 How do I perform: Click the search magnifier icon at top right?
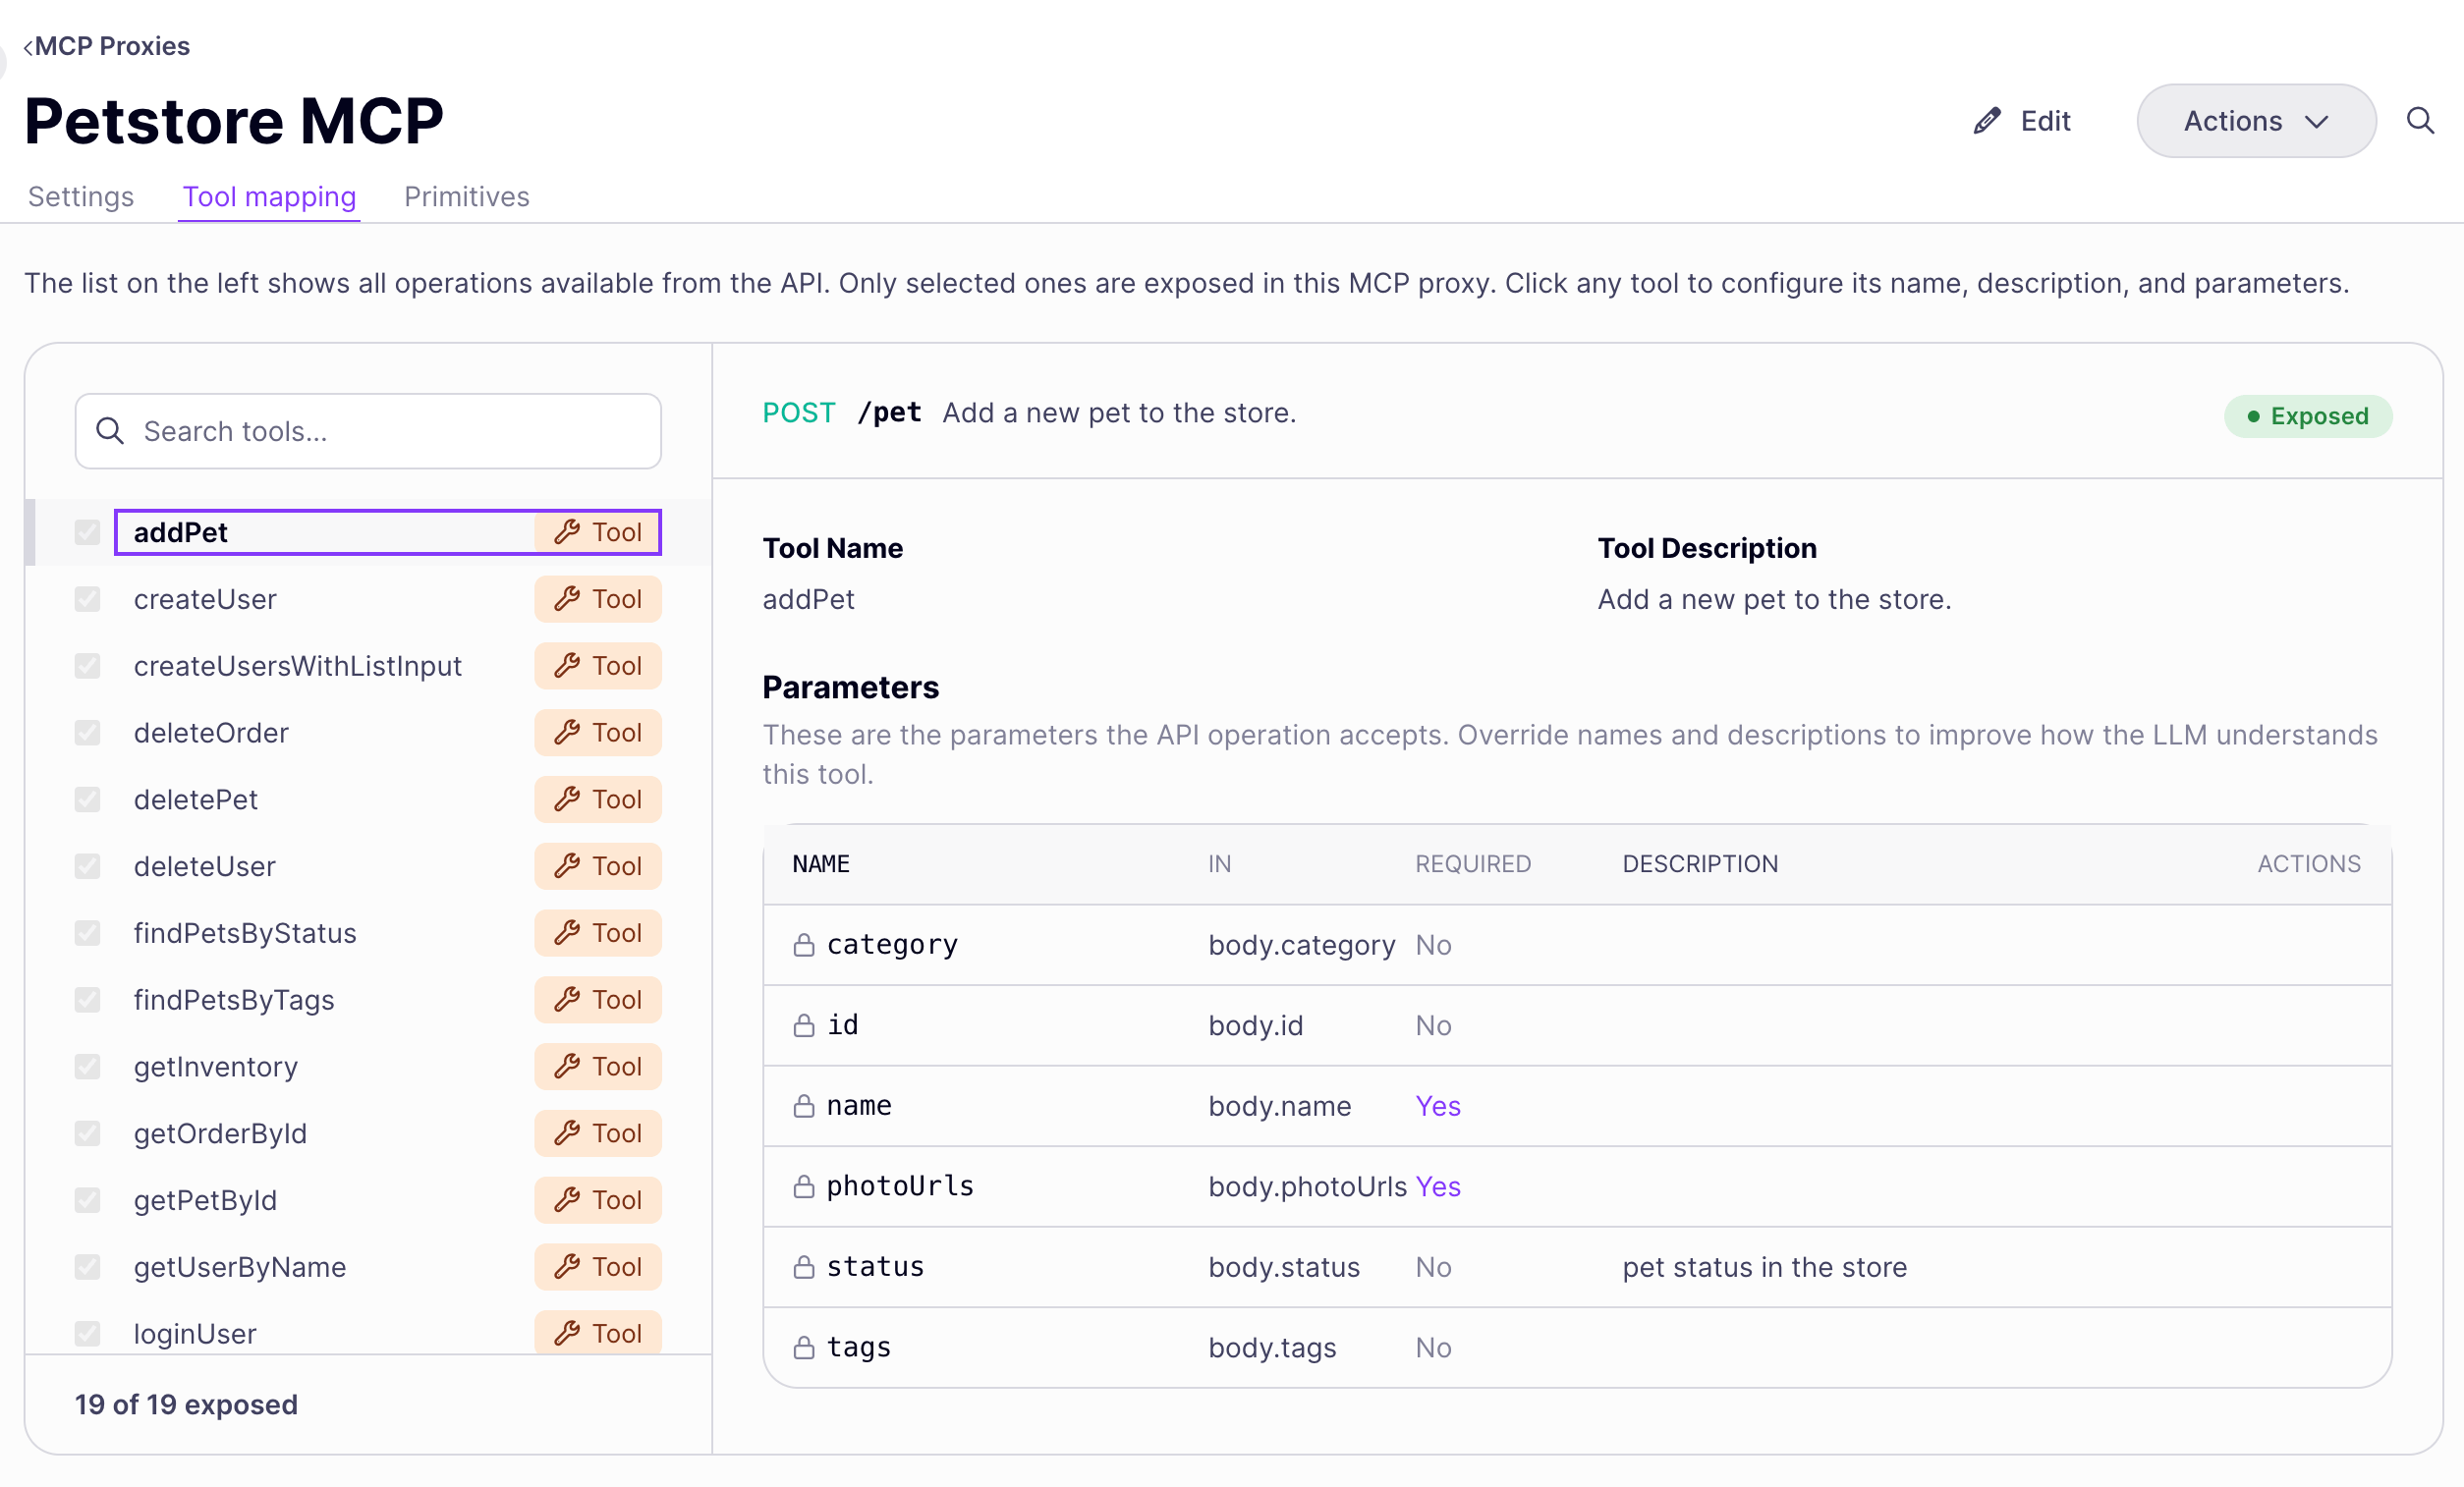click(2419, 121)
